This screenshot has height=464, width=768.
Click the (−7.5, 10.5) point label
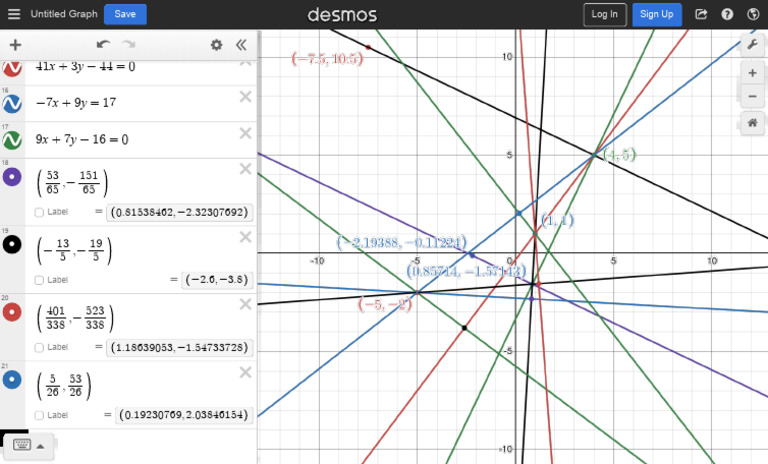coord(327,59)
